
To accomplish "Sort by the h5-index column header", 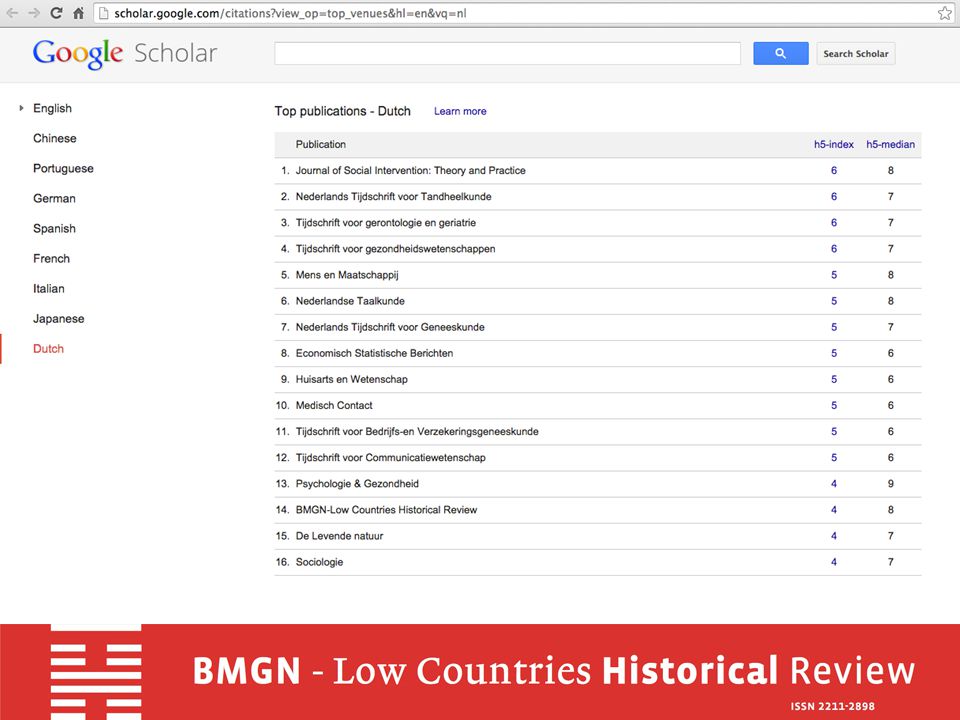I will (x=833, y=144).
